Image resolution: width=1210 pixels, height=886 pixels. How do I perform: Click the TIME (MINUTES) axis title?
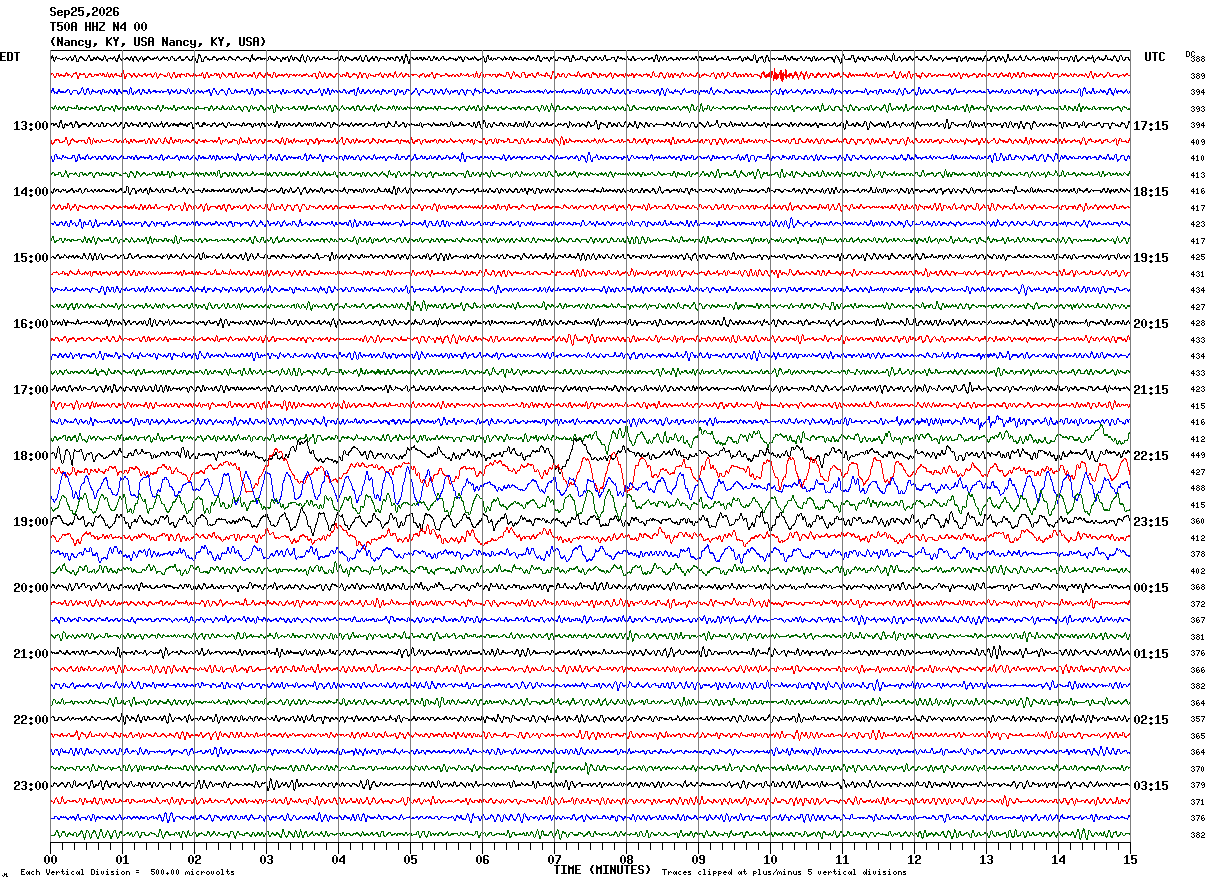click(602, 870)
